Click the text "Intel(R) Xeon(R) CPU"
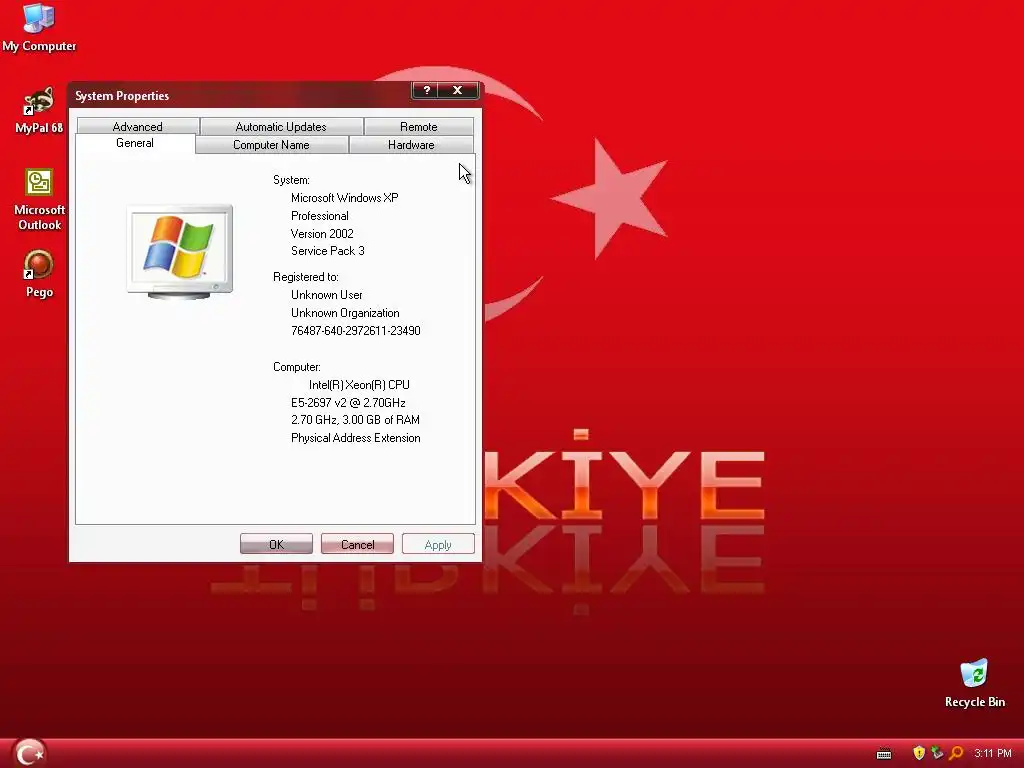1024x768 pixels. pyautogui.click(x=359, y=385)
